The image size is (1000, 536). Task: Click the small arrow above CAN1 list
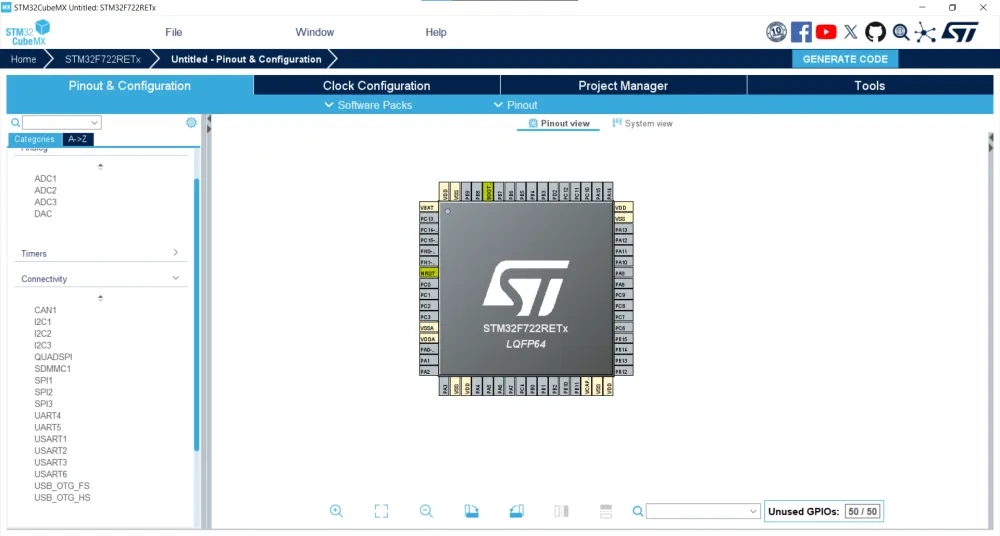(100, 298)
